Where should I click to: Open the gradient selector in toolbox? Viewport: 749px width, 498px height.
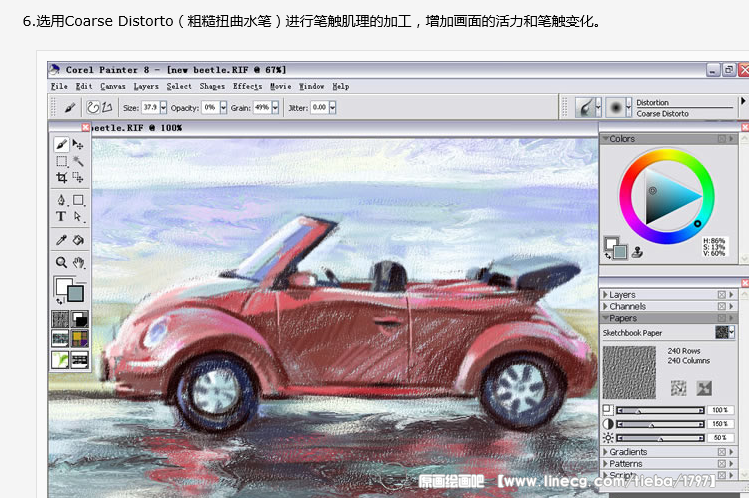pos(79,319)
